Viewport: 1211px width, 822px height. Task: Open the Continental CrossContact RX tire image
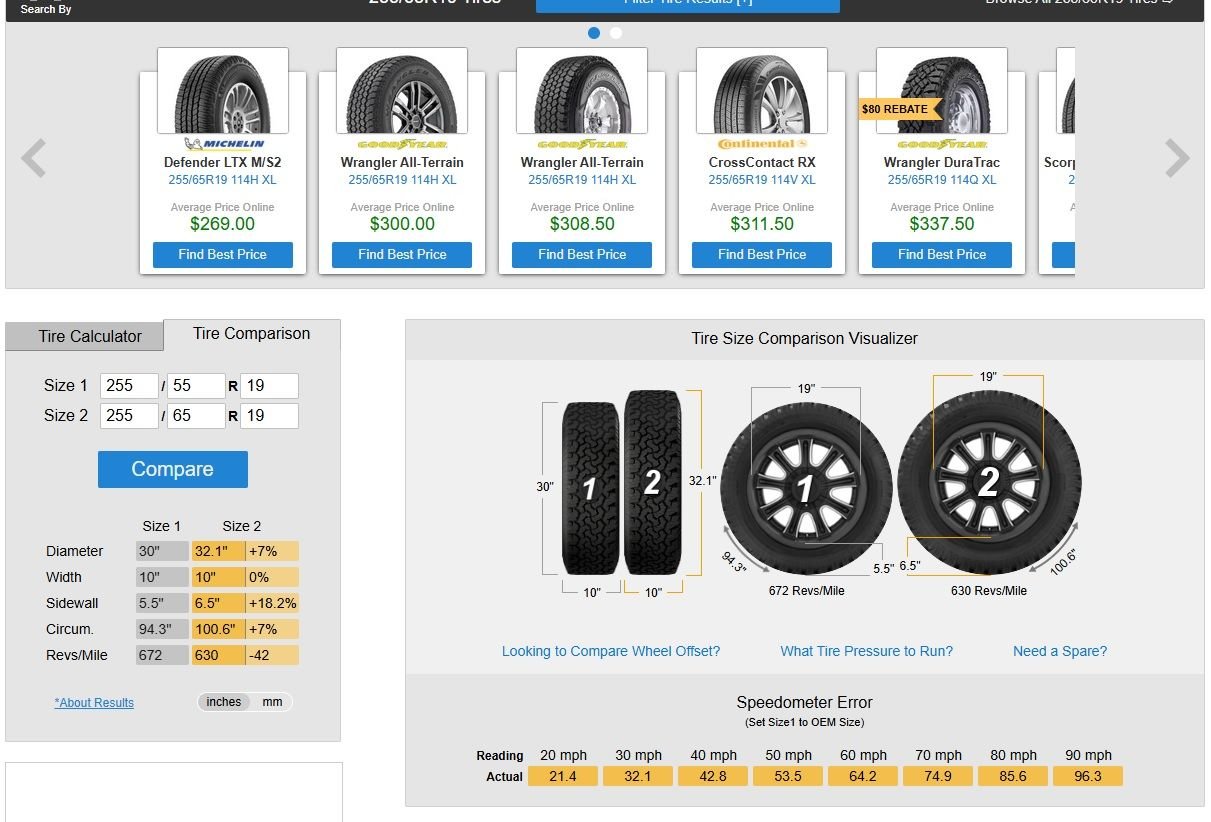(762, 91)
